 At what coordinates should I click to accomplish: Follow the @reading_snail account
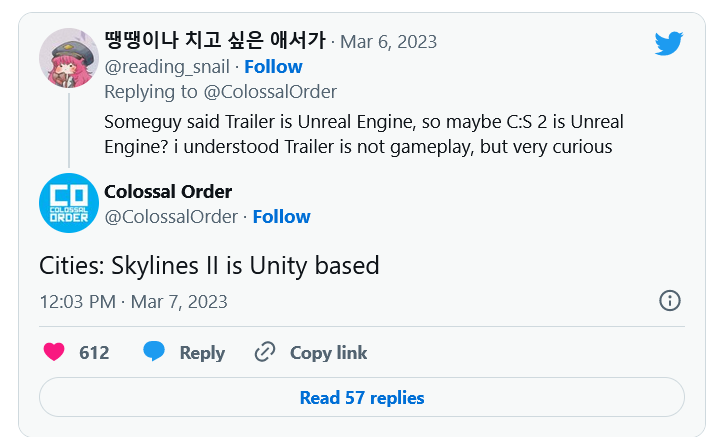[x=273, y=66]
